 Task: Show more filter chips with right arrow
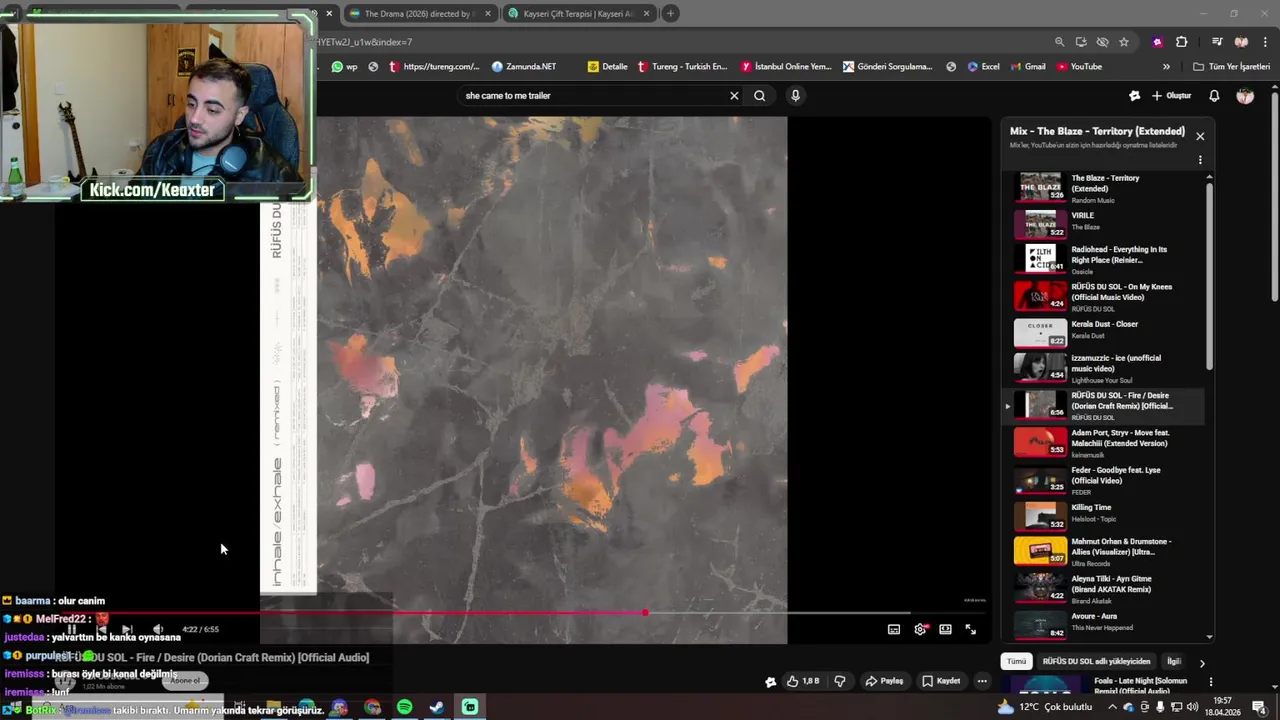tap(1202, 662)
